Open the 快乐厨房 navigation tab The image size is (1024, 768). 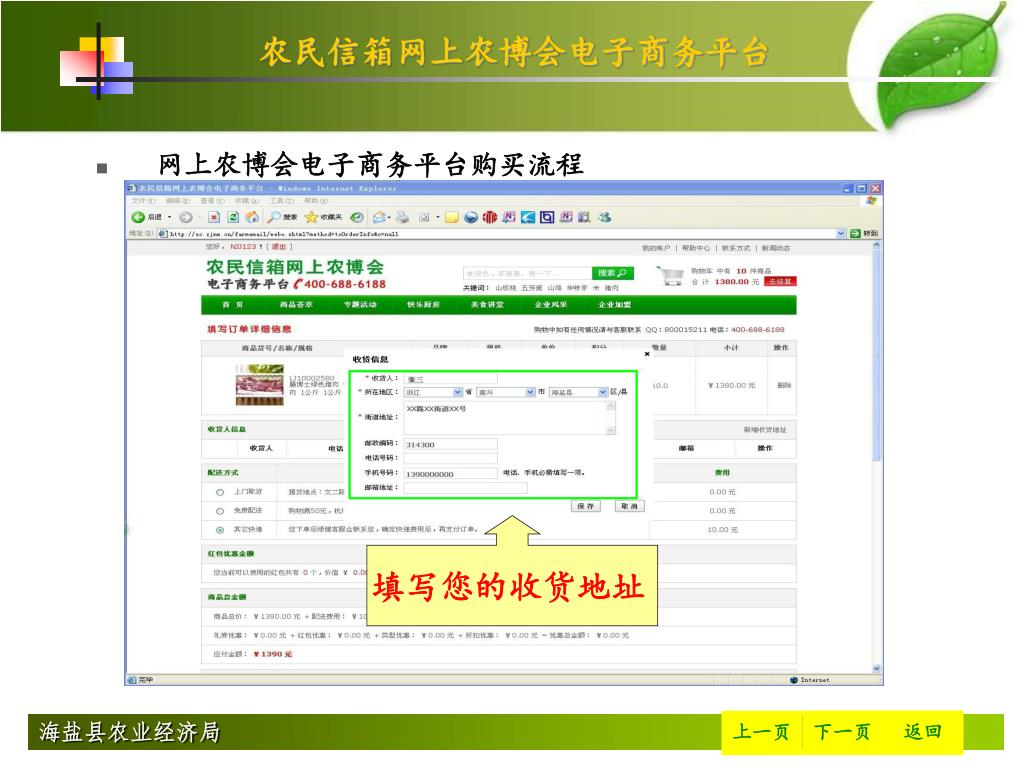point(423,305)
